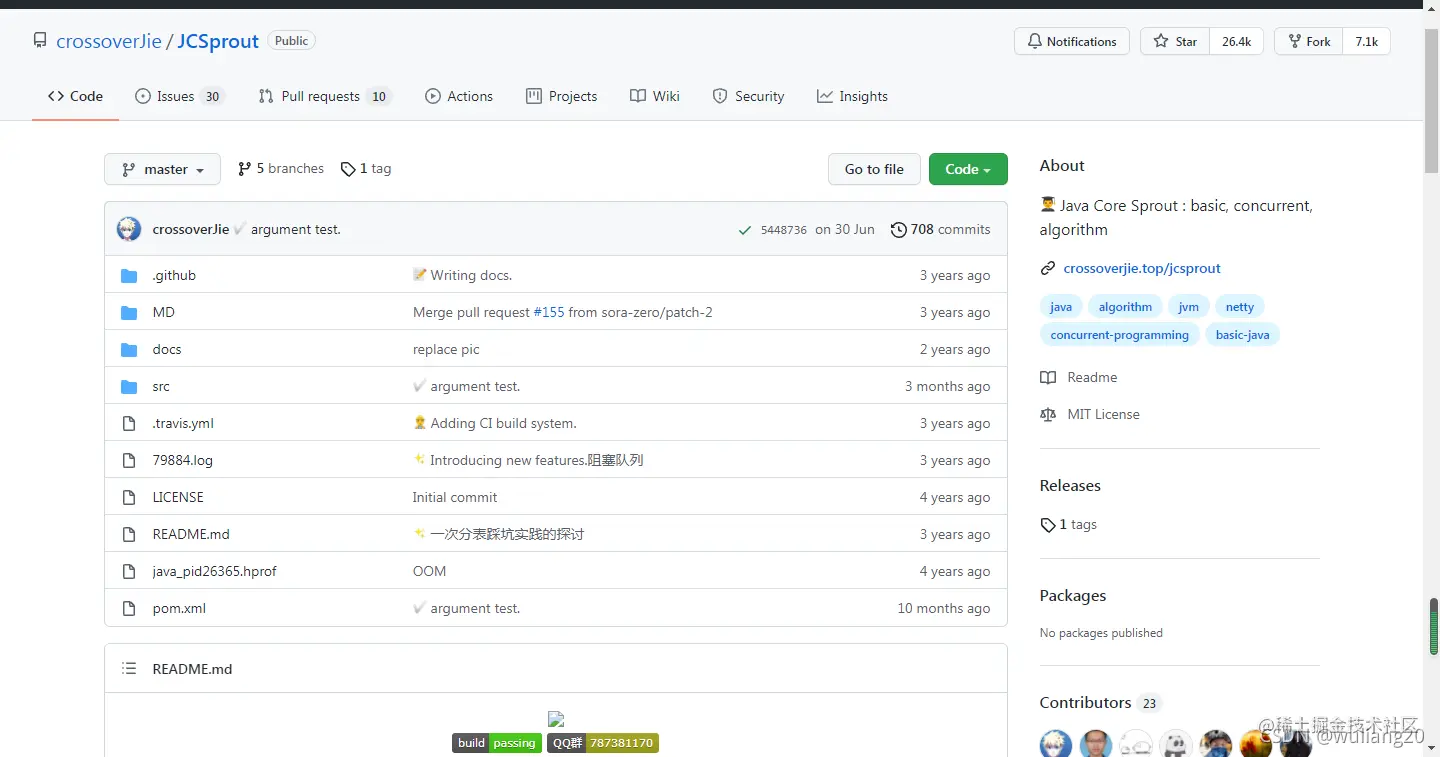Click the MIT License scale icon
Viewport: 1440px width, 757px height.
1048,414
